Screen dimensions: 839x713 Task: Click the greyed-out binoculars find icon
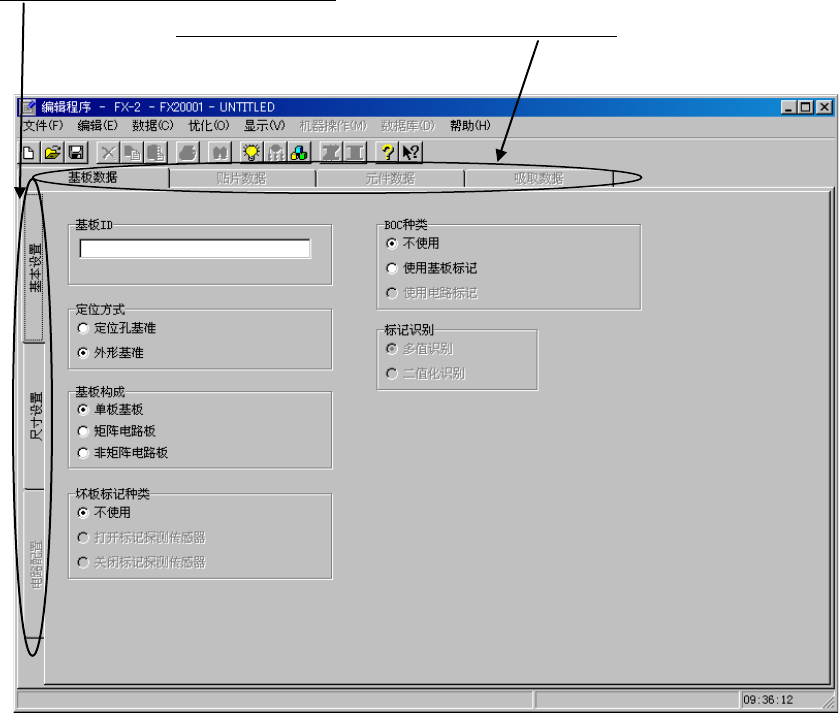click(x=220, y=153)
